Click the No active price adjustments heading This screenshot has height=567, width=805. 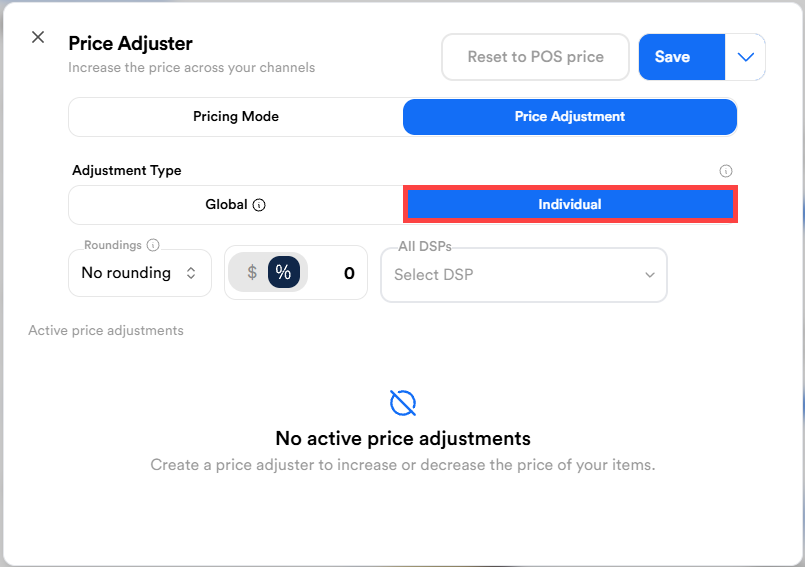(403, 438)
